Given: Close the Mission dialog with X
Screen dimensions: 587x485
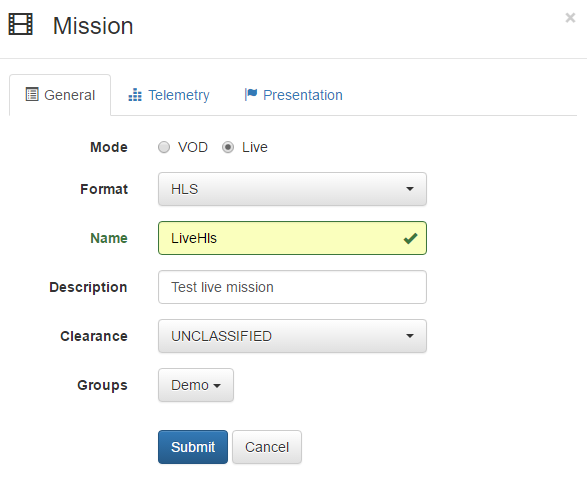Looking at the screenshot, I should click(x=570, y=18).
